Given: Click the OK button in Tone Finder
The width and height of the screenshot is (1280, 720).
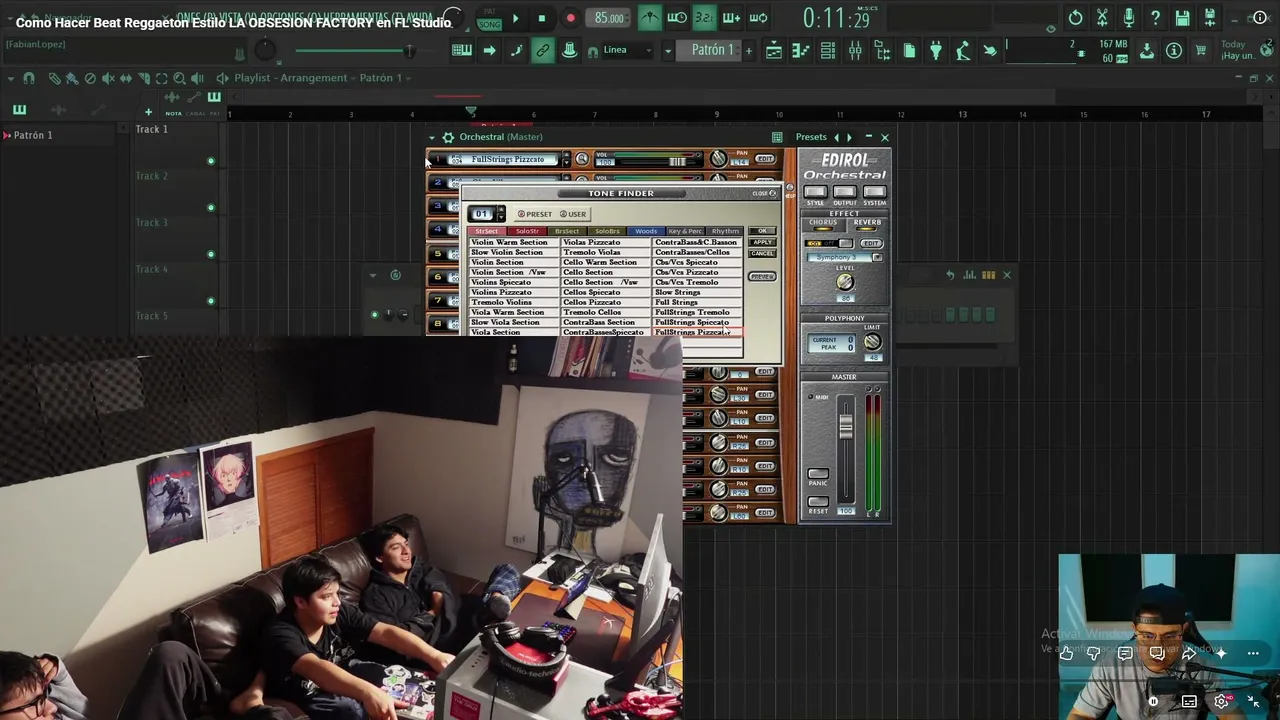Looking at the screenshot, I should click(x=762, y=231).
